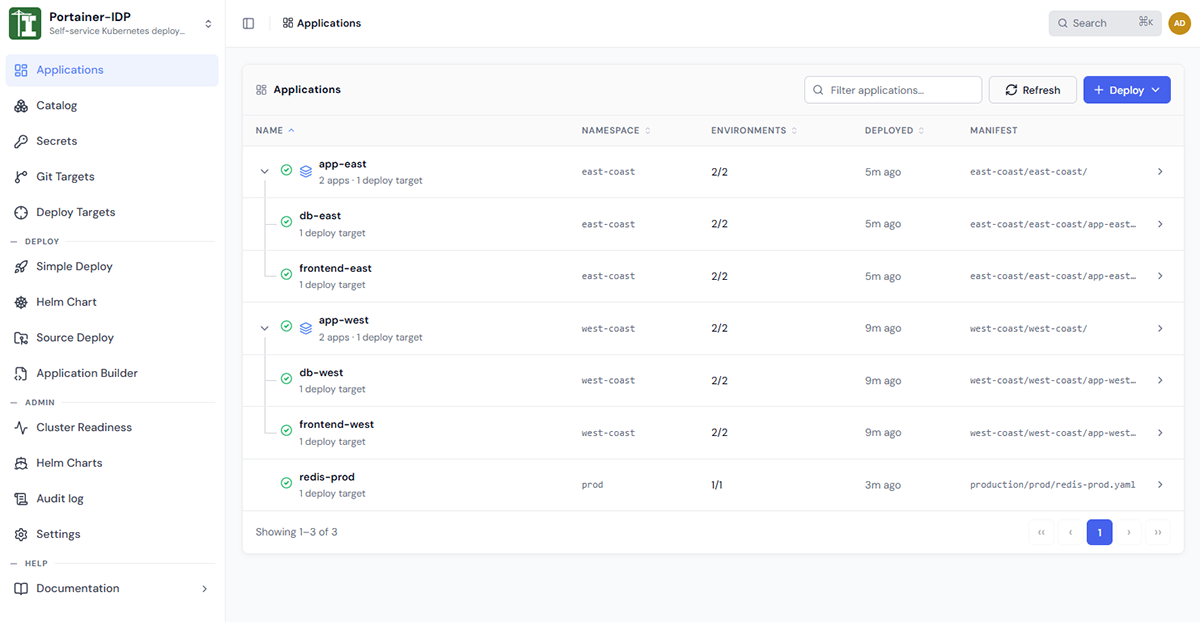Click the app-west stack layers icon

(306, 327)
